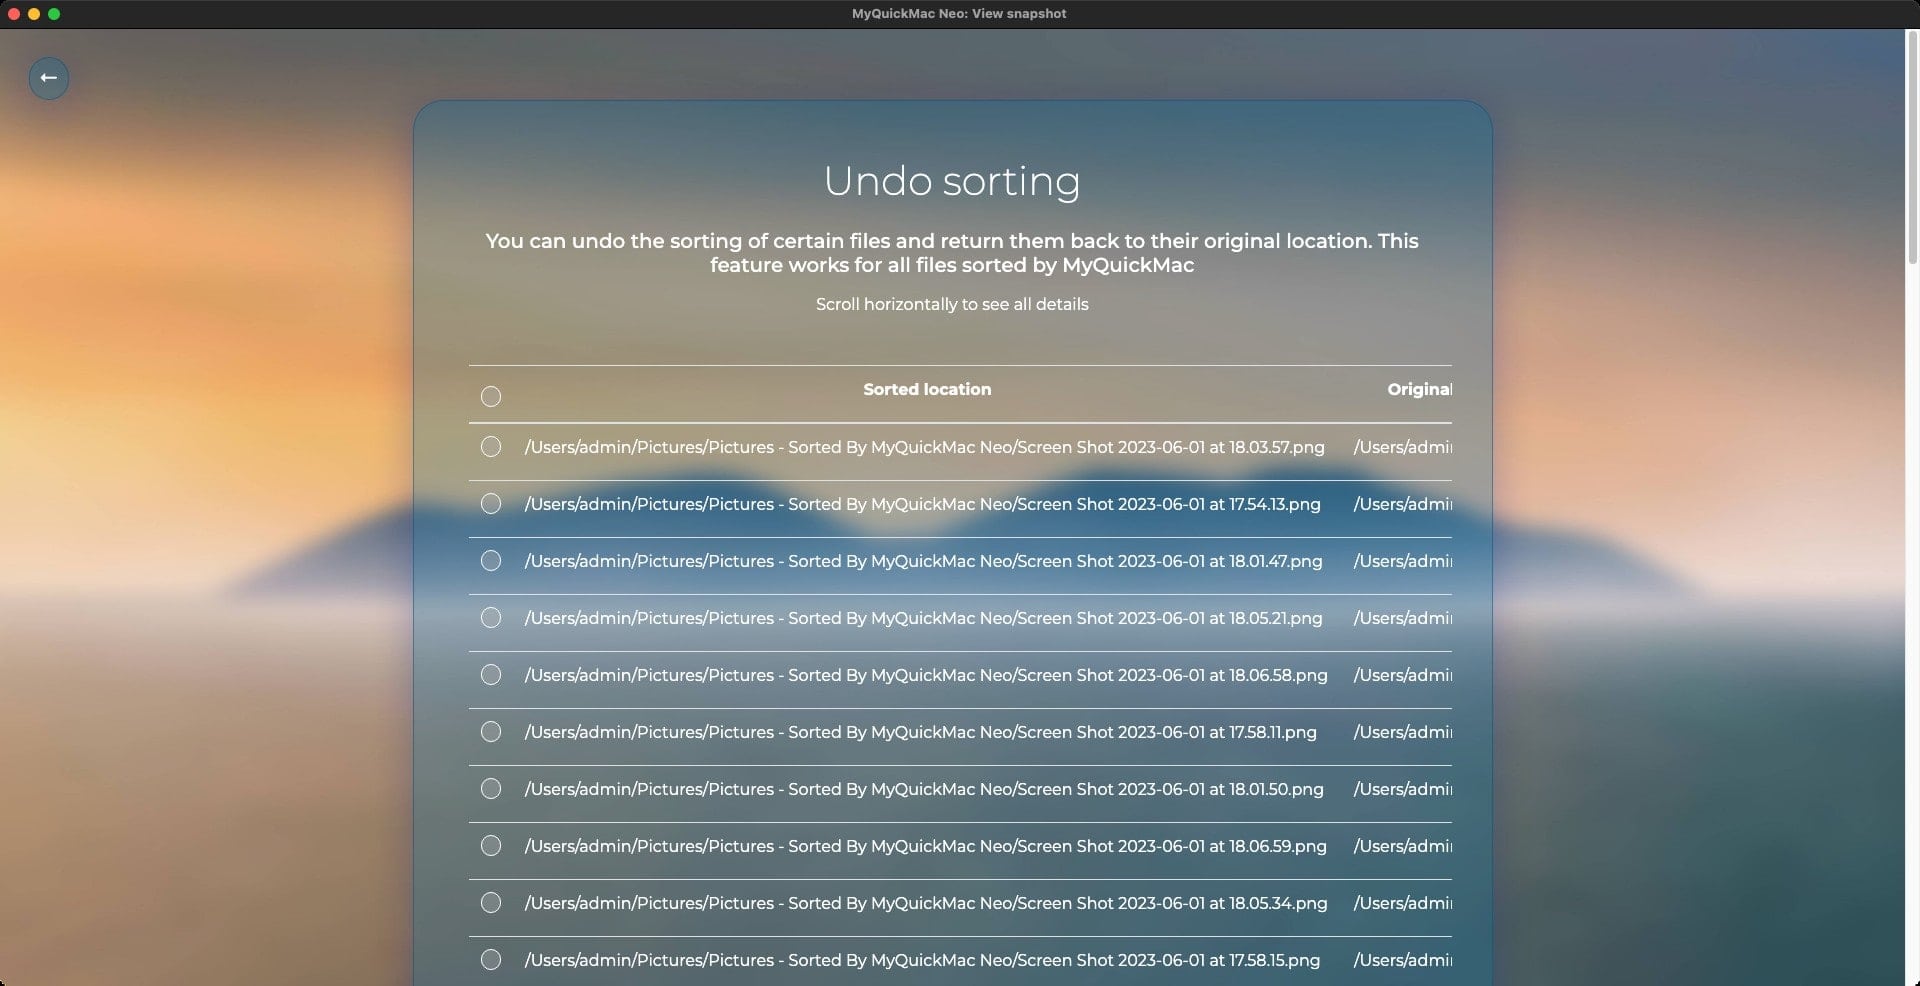1920x986 pixels.
Task: Tick the checkbox for Screen Shot 17.58.15.png
Action: click(491, 960)
